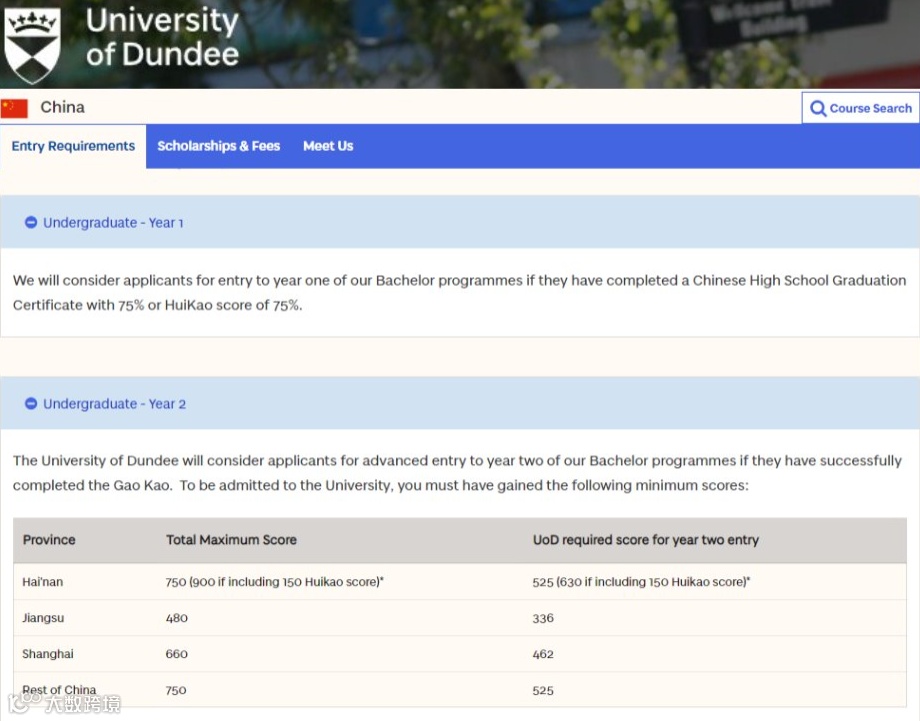Click the minus circle icon beside Undergraduate - Year 2
Screen dimensions: 920x721
[x=31, y=404]
